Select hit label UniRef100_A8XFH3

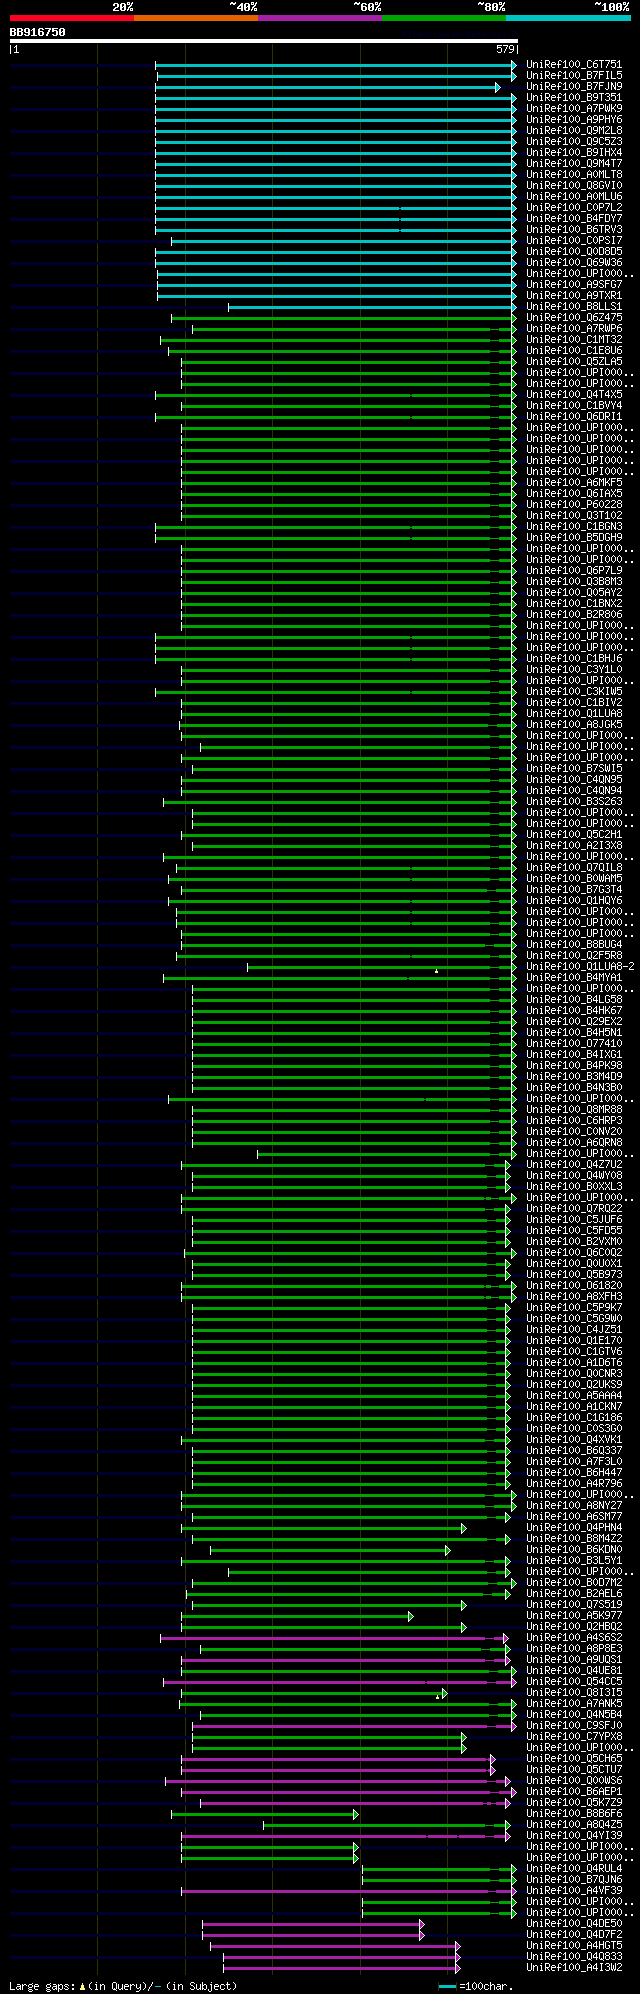pyautogui.click(x=574, y=1297)
